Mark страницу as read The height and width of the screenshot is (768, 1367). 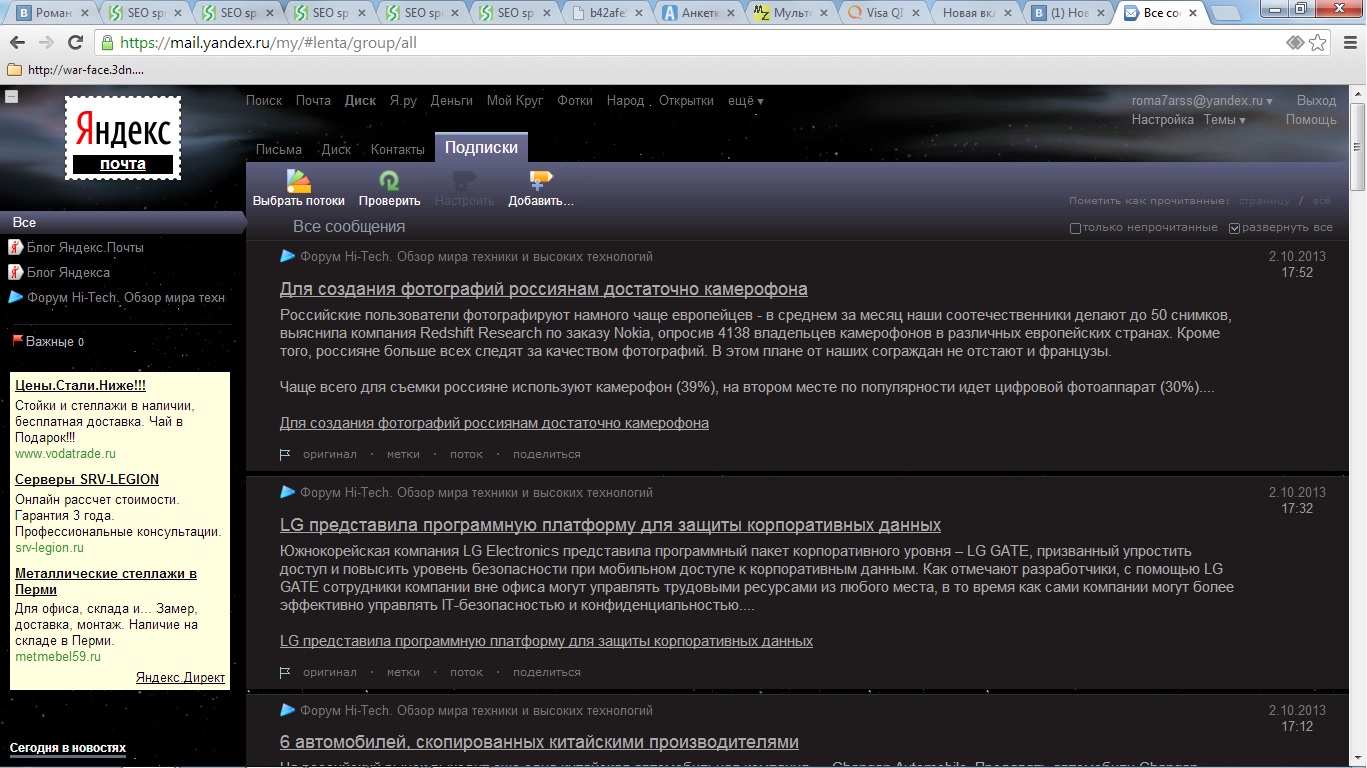click(x=1265, y=201)
